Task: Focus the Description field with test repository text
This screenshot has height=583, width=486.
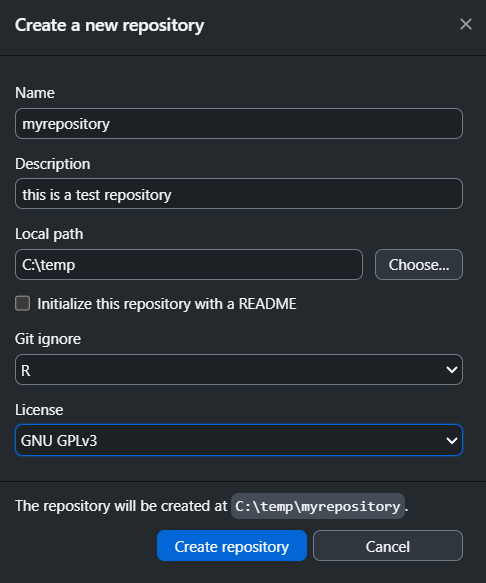Action: [x=239, y=194]
